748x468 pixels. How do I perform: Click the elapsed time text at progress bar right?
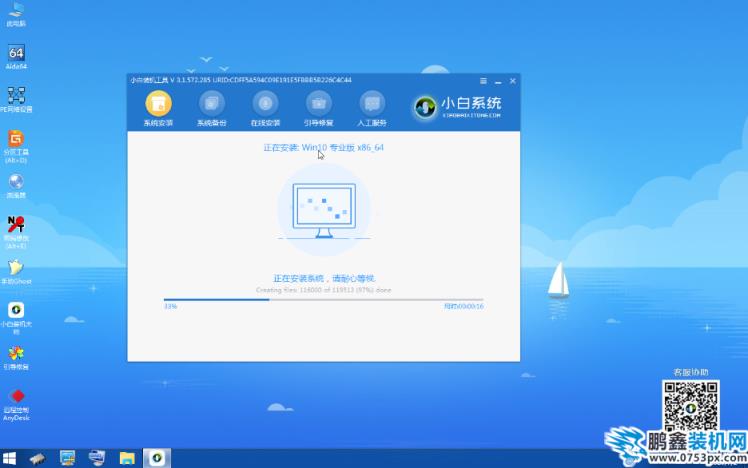point(464,306)
